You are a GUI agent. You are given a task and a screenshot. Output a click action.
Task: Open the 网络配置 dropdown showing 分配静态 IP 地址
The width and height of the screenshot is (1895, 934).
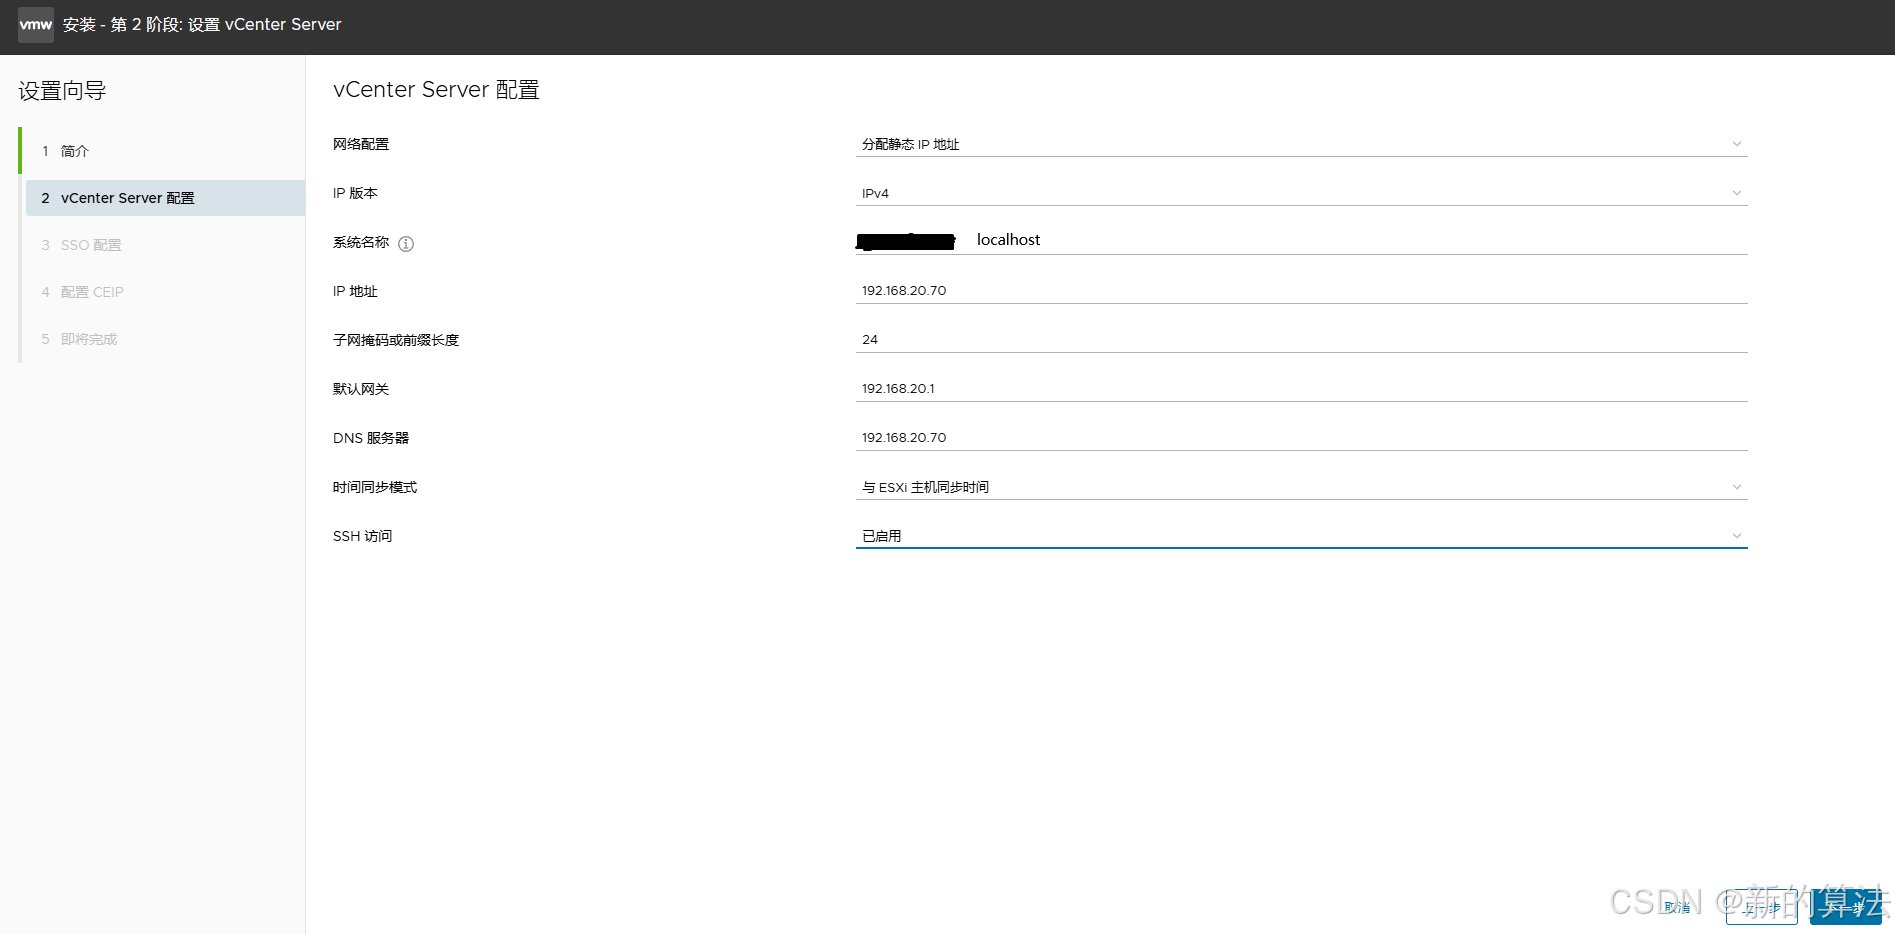tap(1301, 144)
